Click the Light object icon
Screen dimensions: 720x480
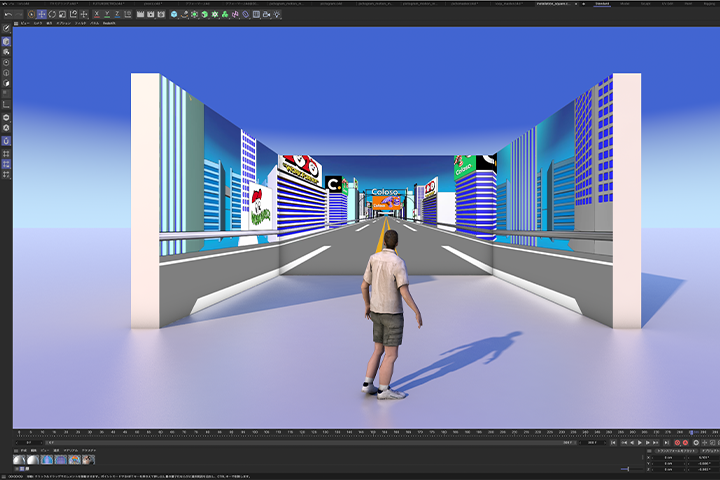pyautogui.click(x=277, y=14)
